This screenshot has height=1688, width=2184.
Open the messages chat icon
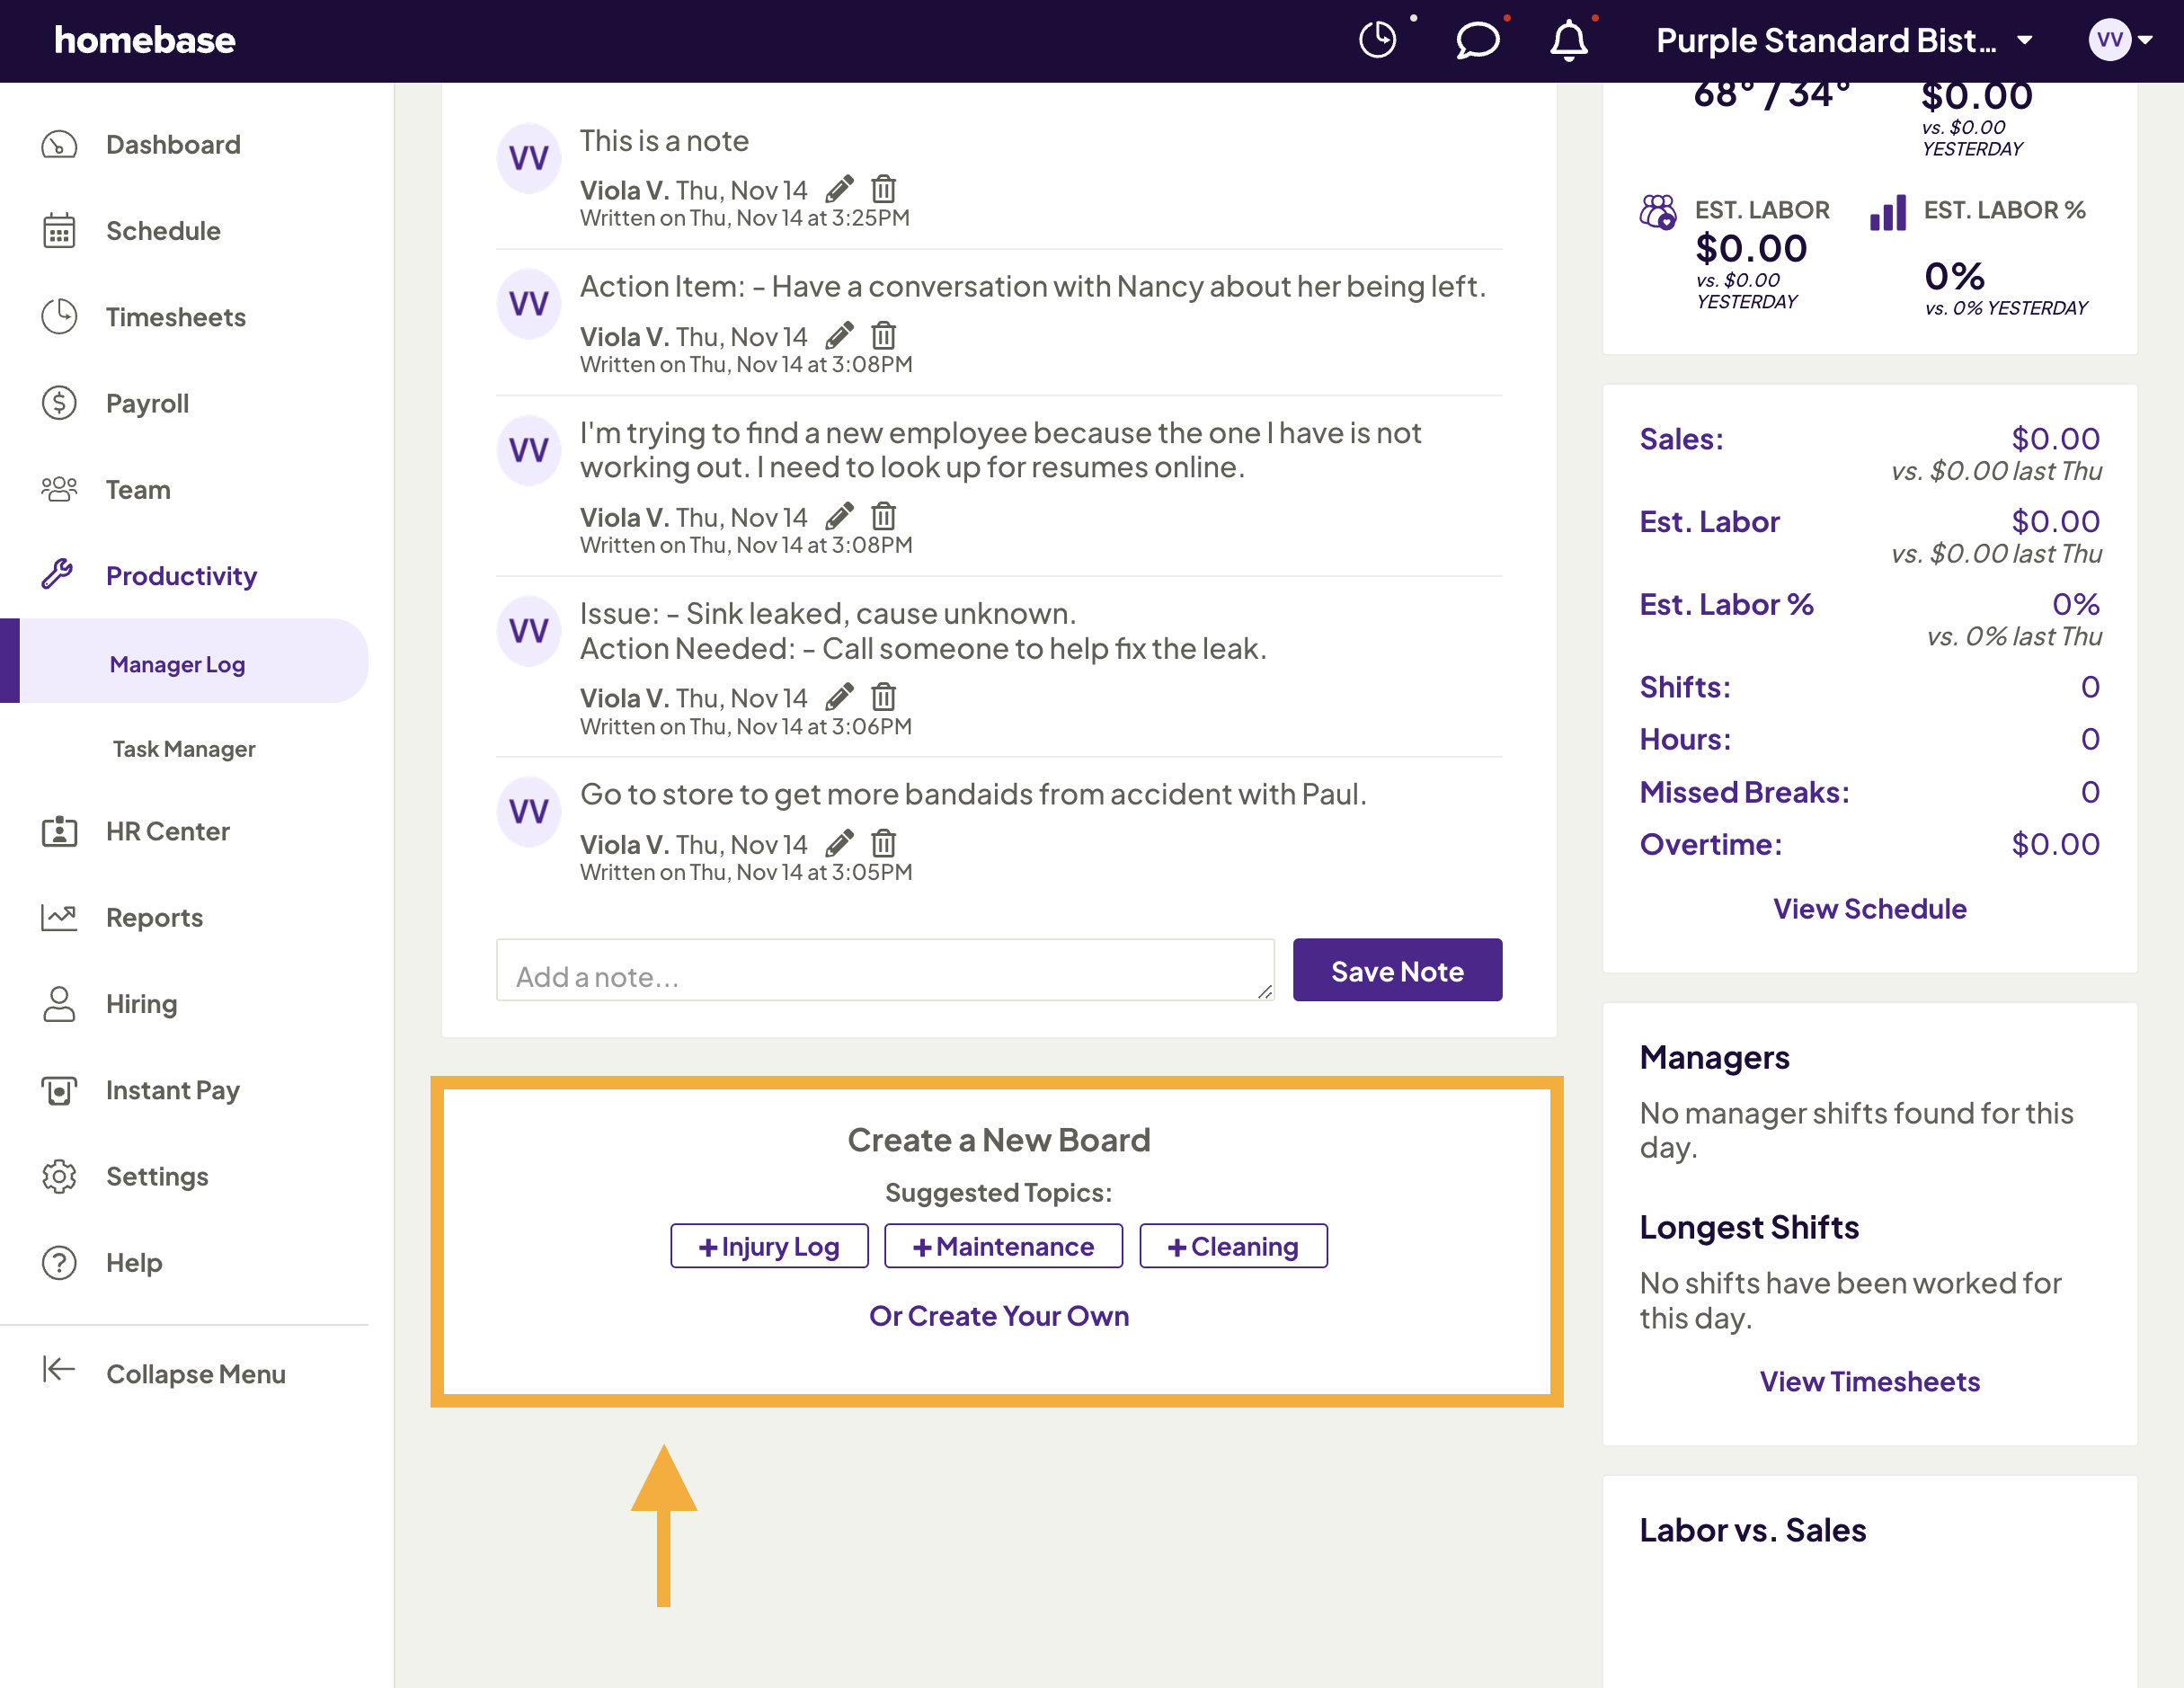pyautogui.click(x=1477, y=41)
